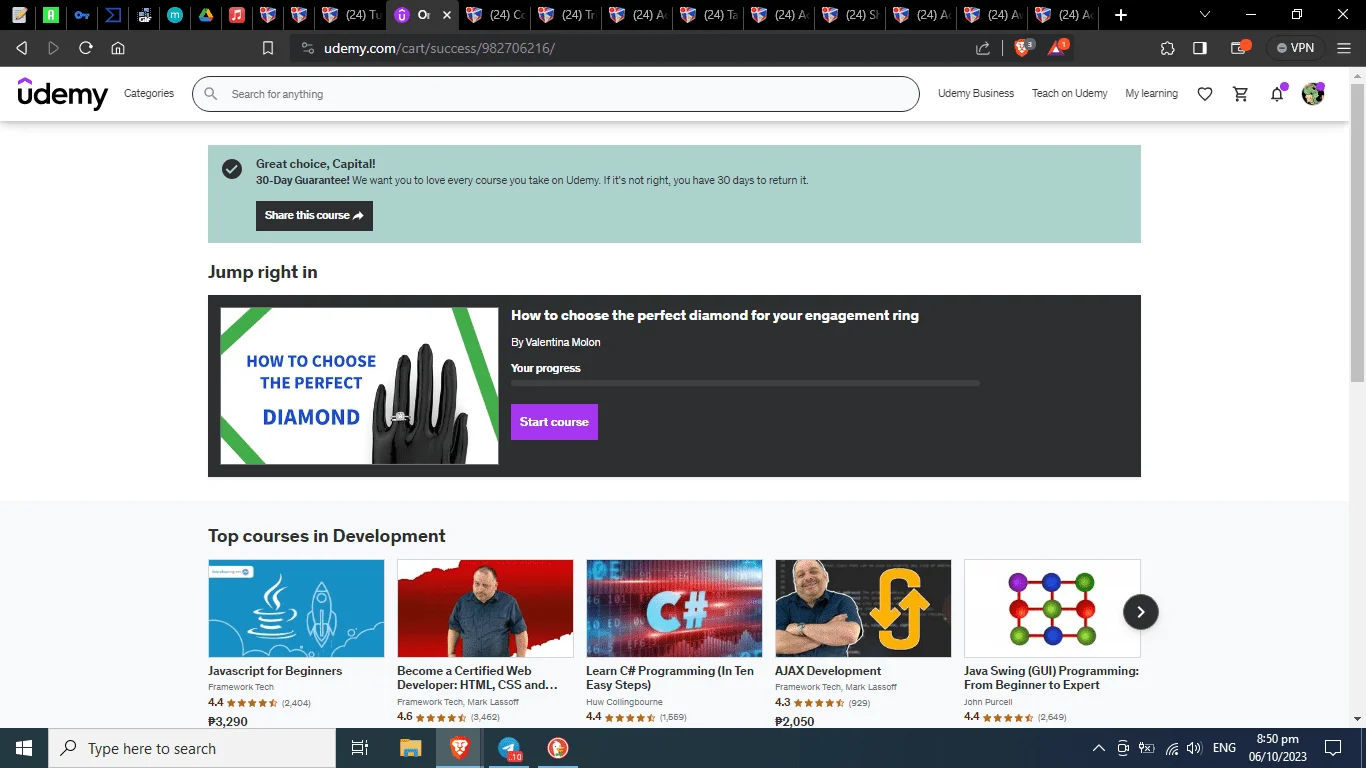1366x768 pixels.
Task: Open the shopping cart icon
Action: click(x=1241, y=94)
